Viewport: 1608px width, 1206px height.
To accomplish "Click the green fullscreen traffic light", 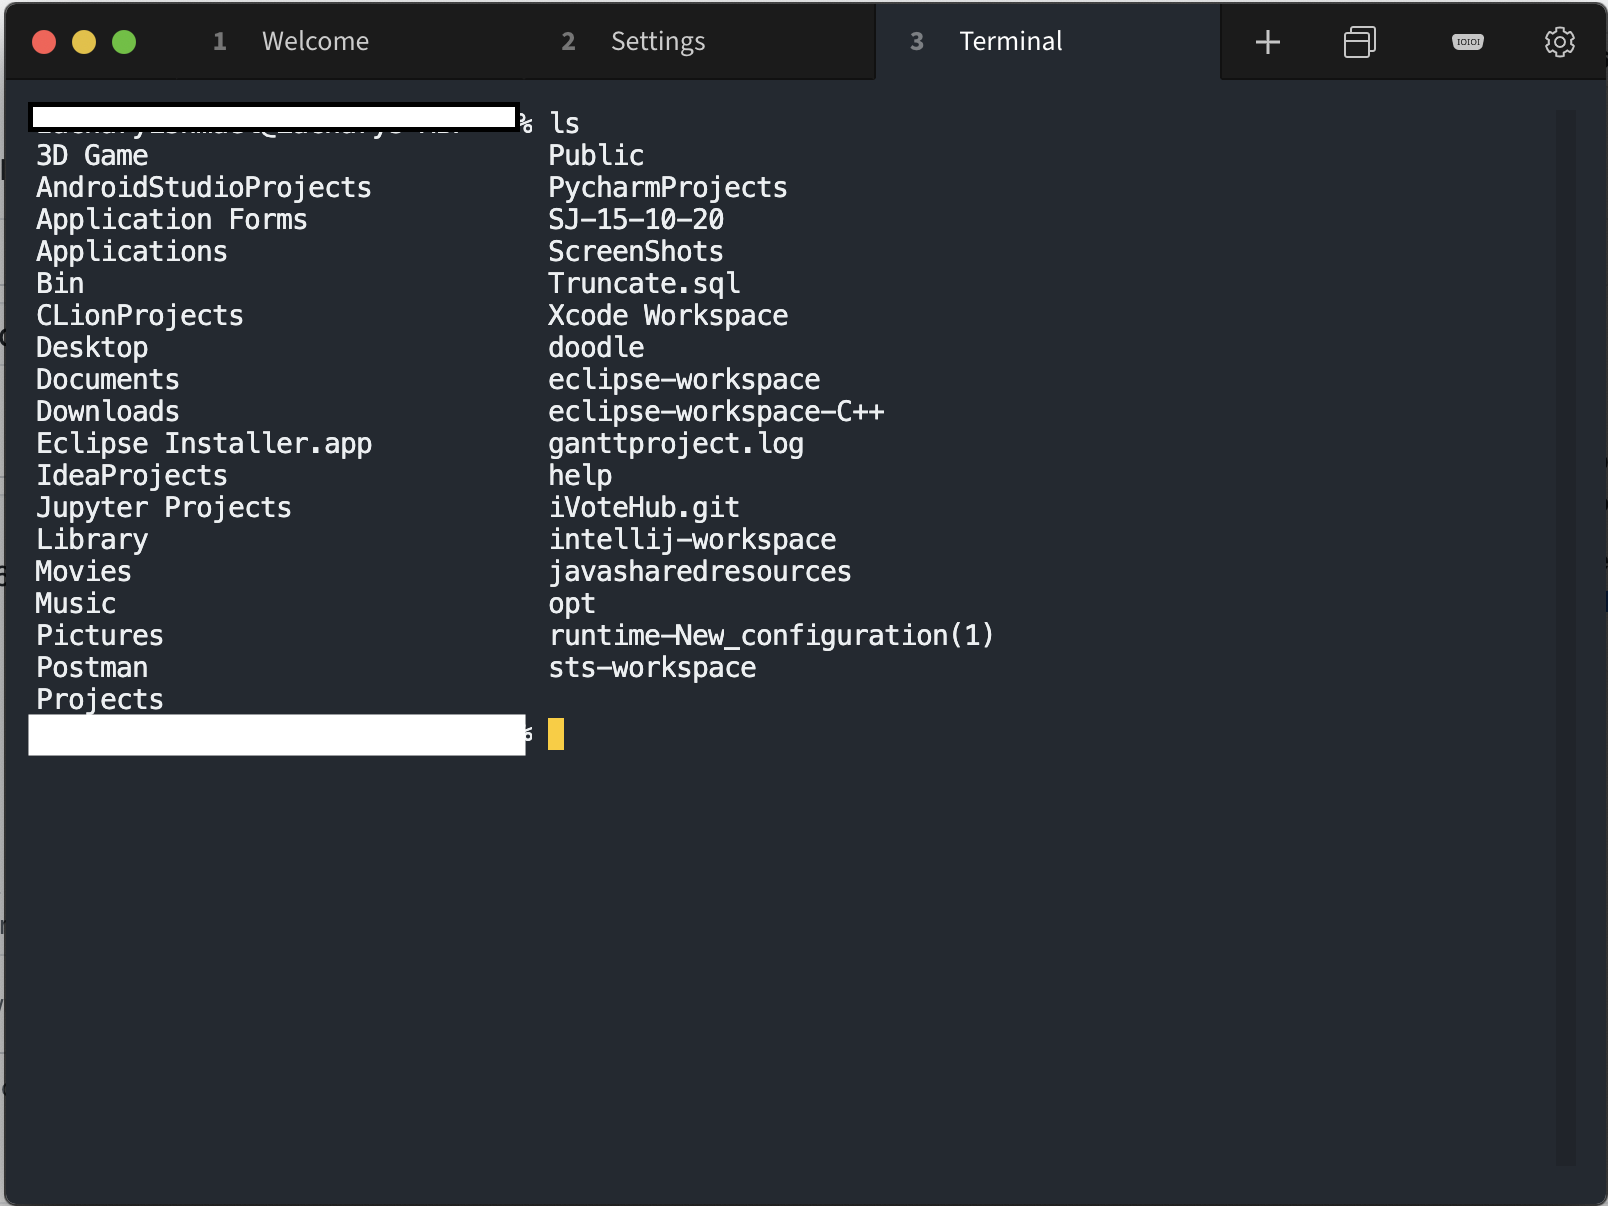I will pyautogui.click(x=124, y=42).
